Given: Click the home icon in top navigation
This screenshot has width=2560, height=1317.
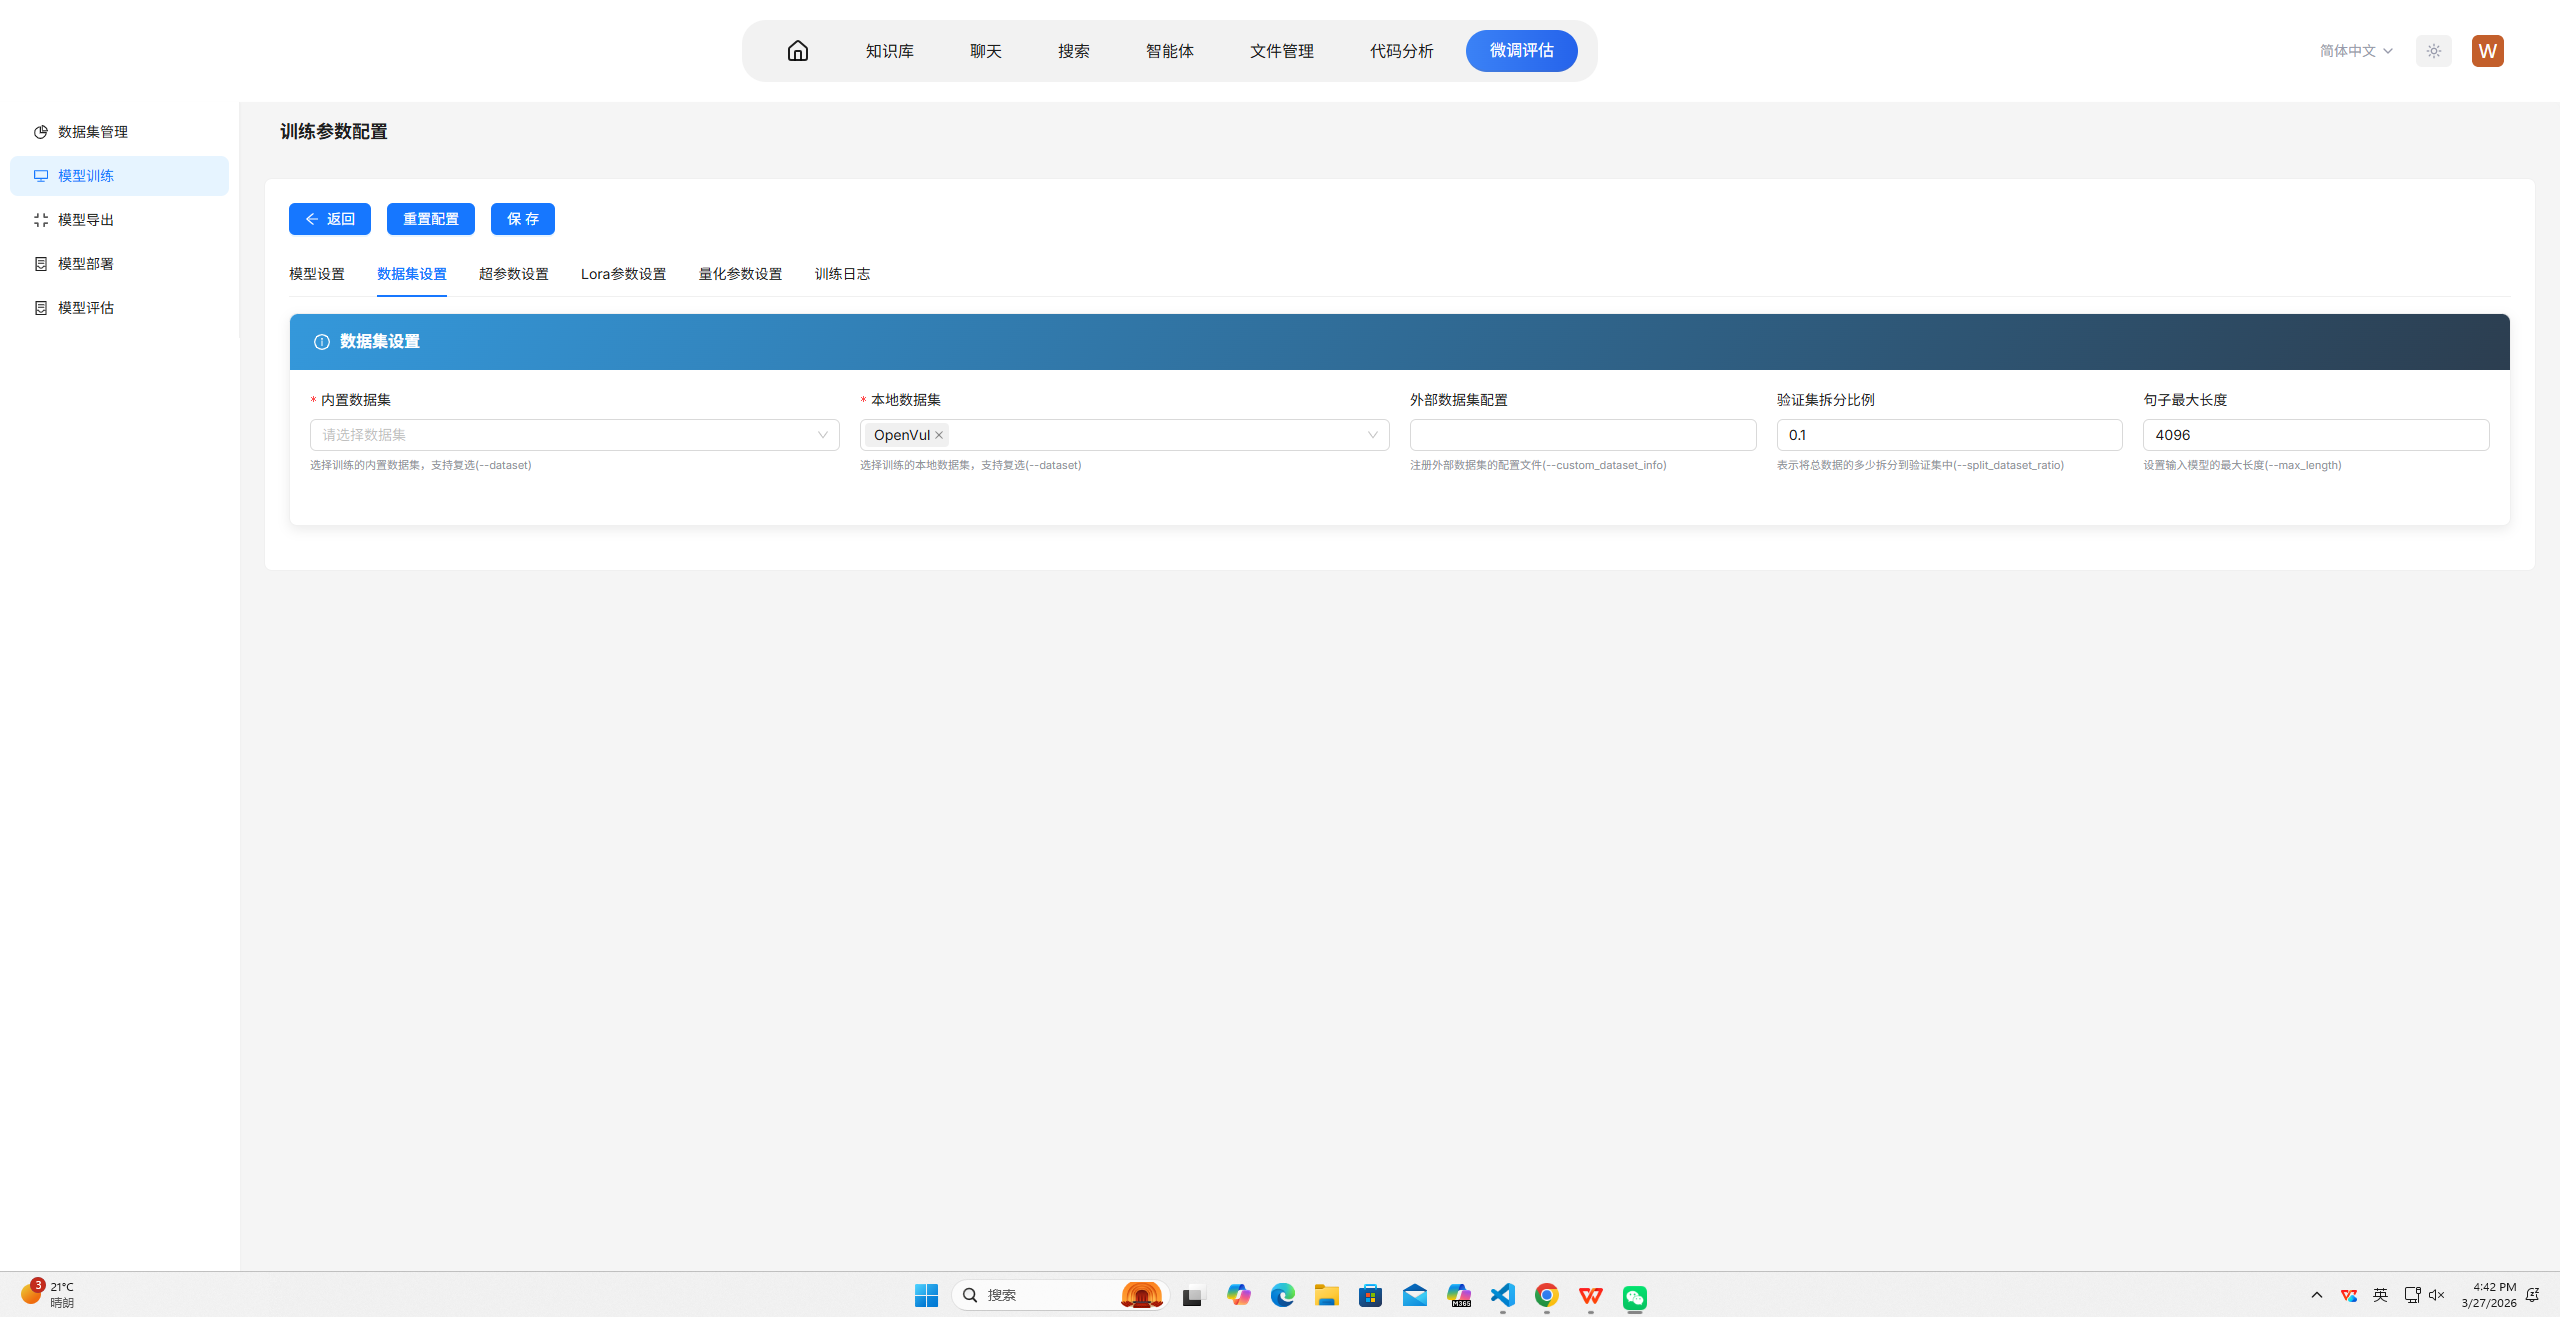Looking at the screenshot, I should pos(797,51).
